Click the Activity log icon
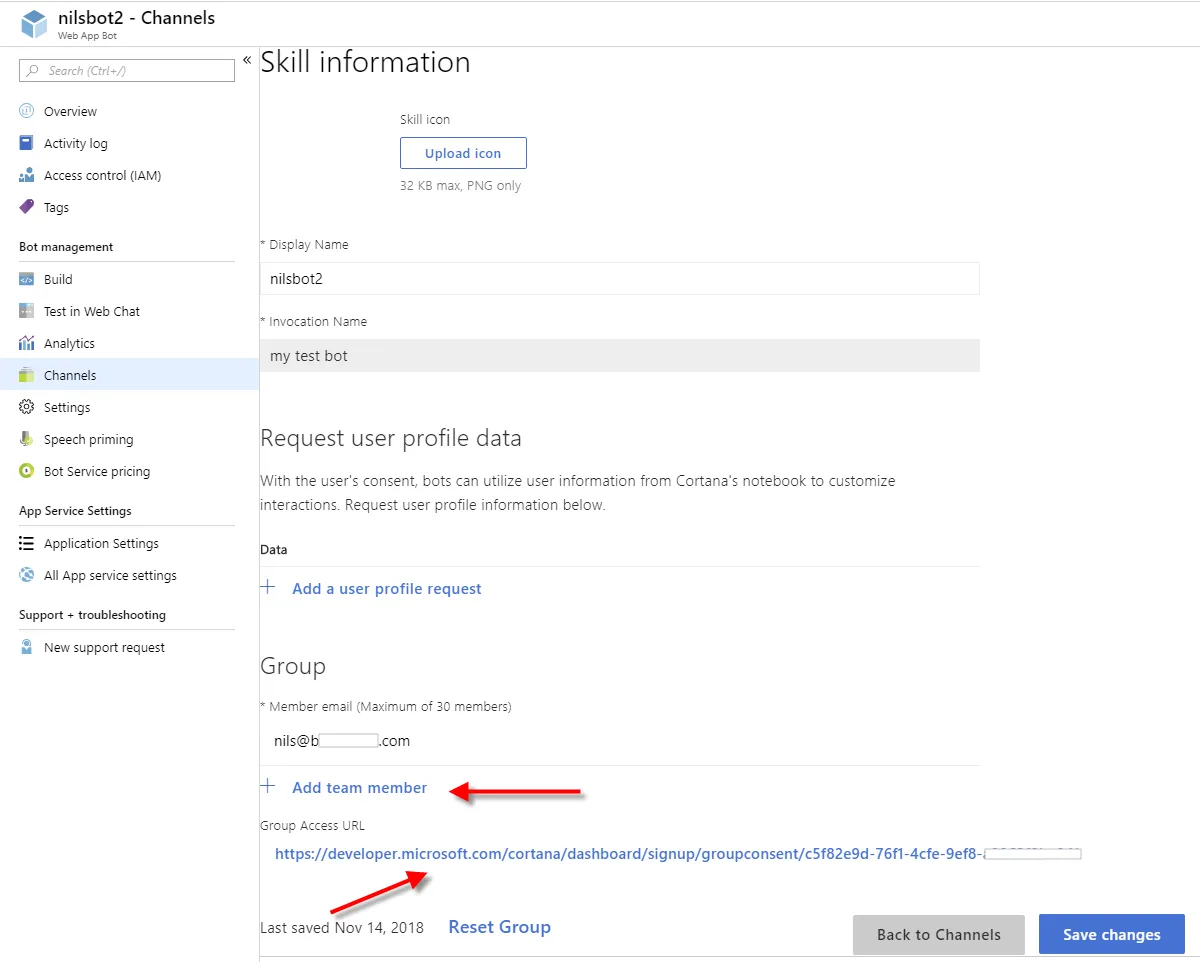Screen dimensions: 1200x962 (27, 143)
